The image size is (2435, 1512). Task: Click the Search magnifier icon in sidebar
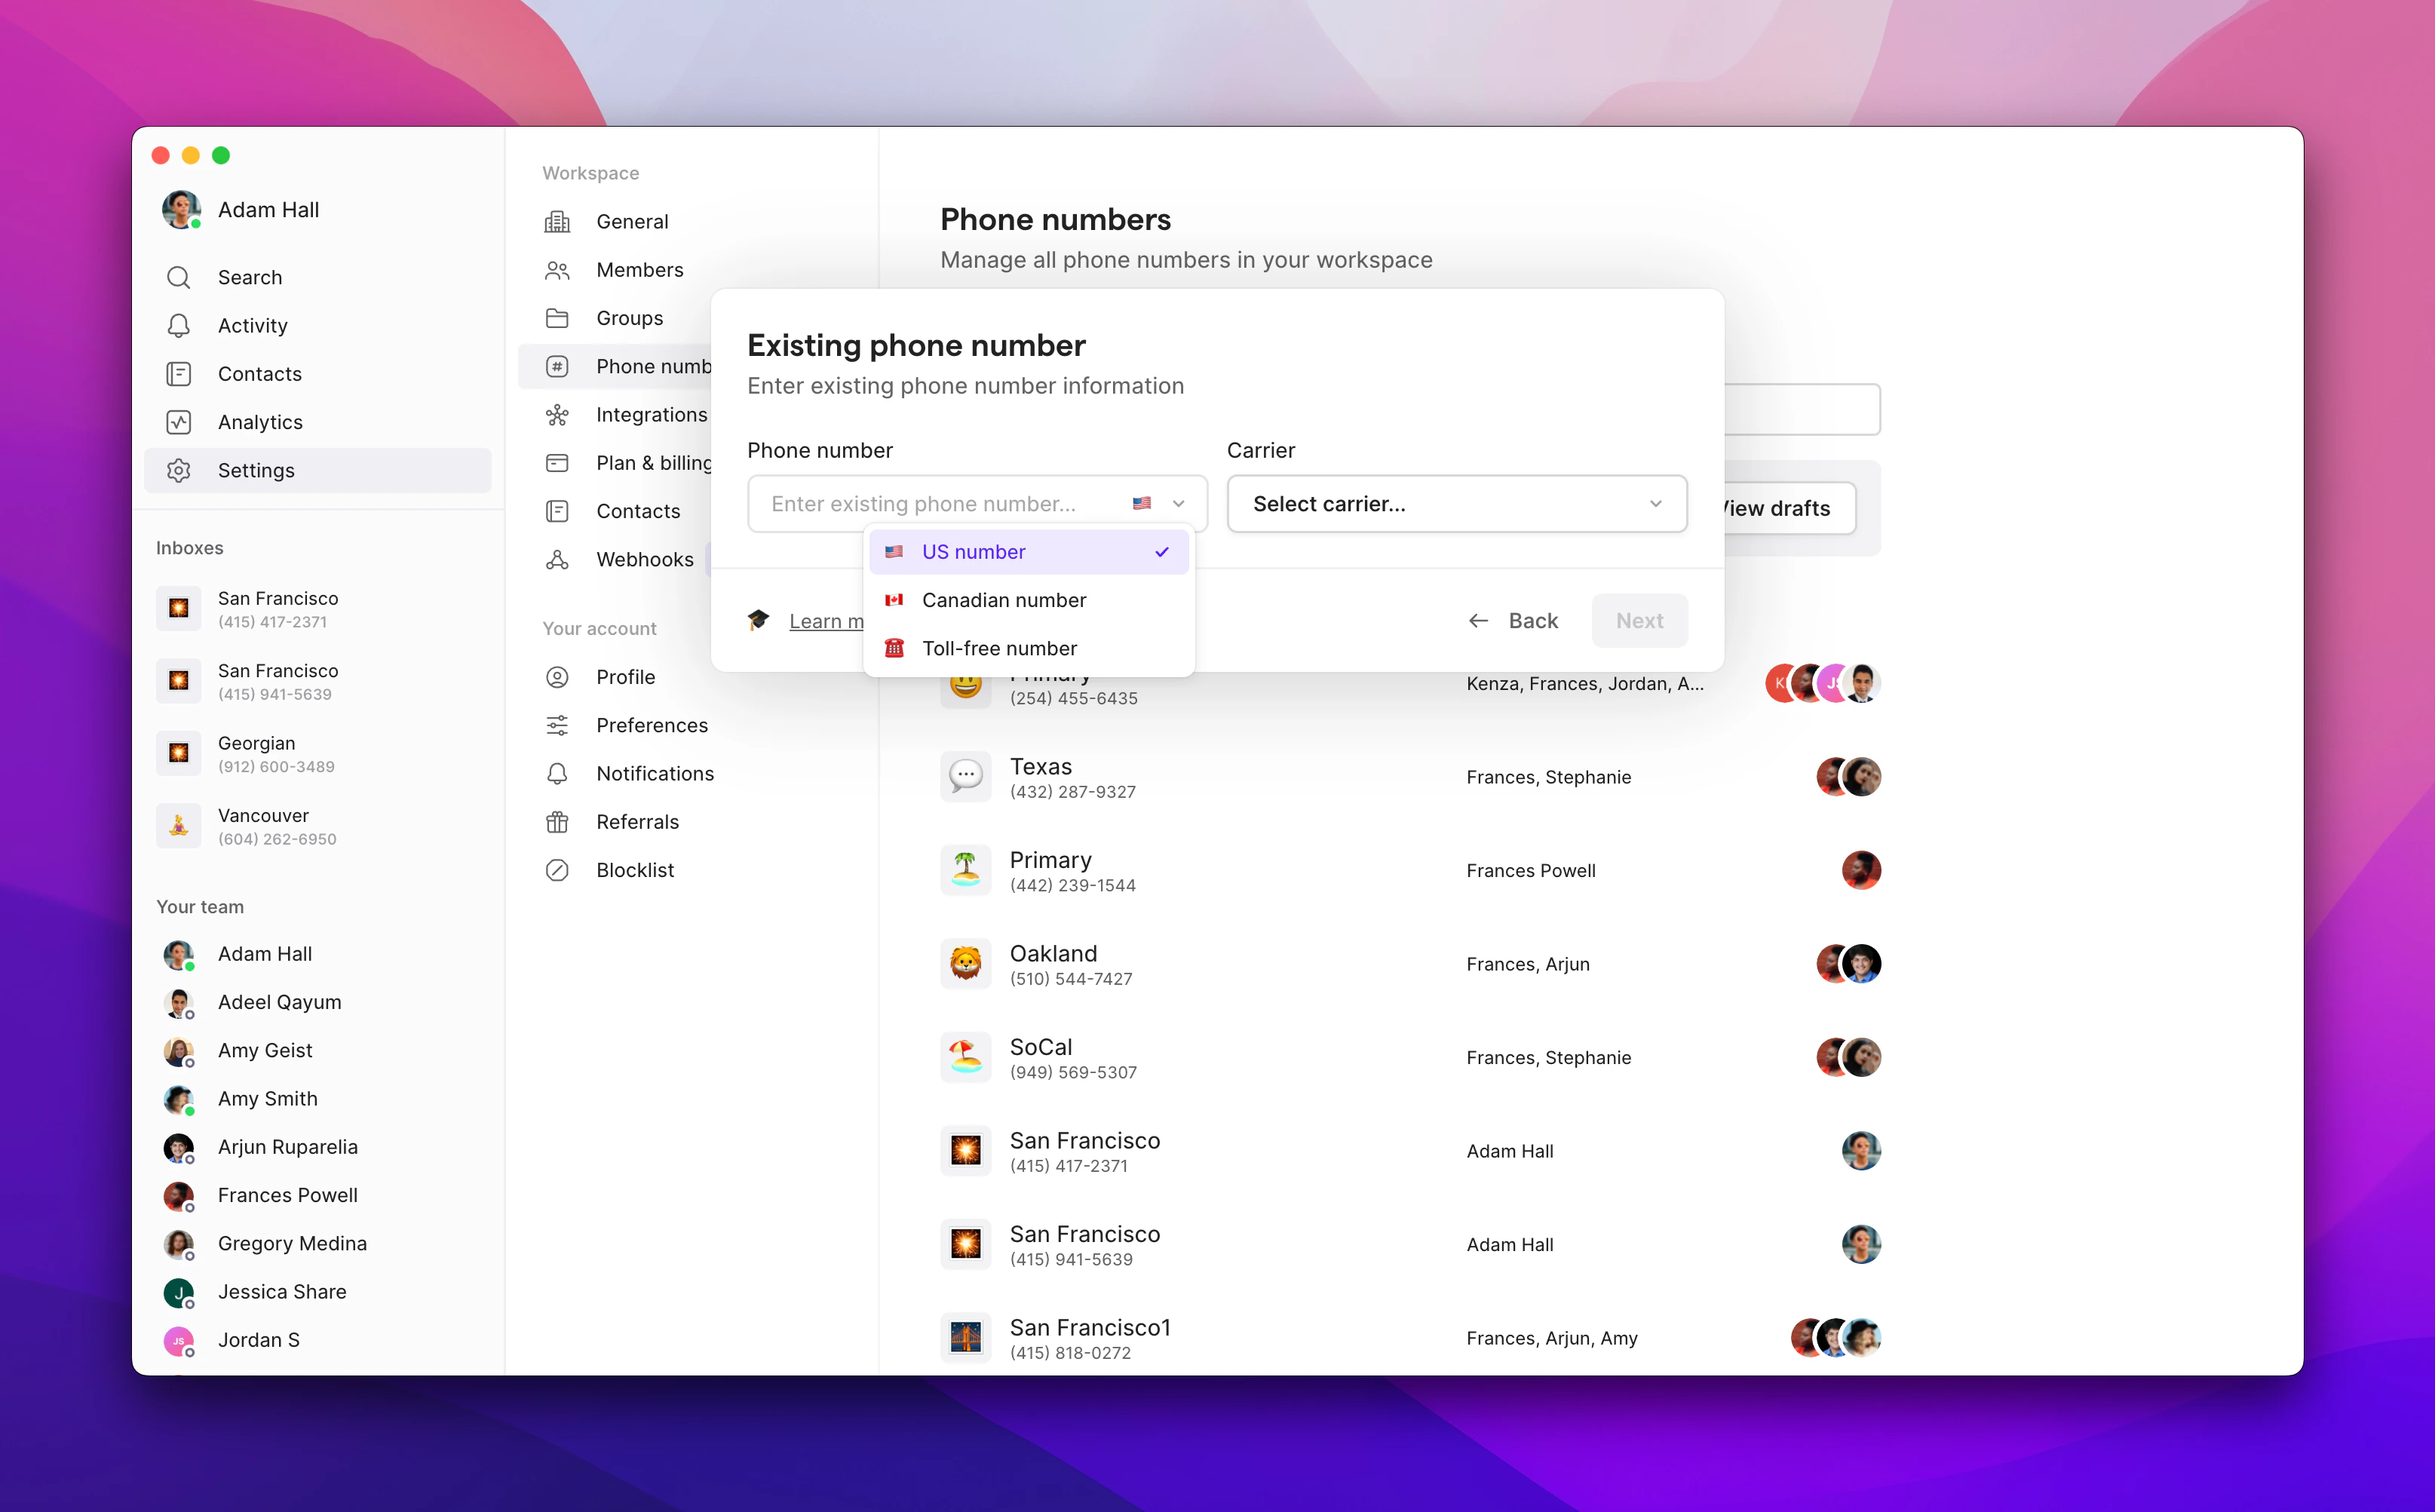pyautogui.click(x=179, y=277)
